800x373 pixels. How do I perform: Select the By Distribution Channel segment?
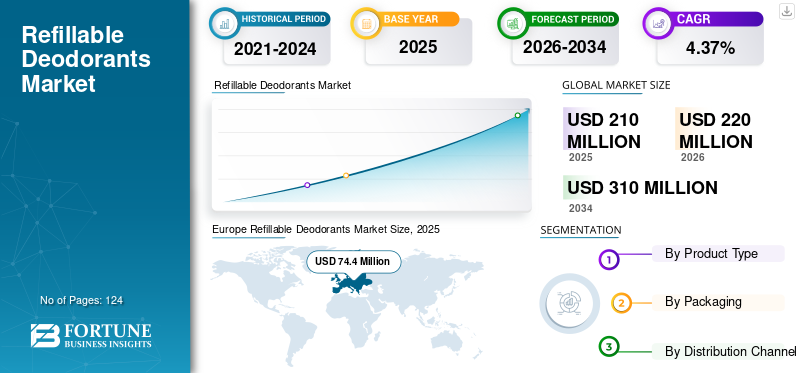pos(724,351)
